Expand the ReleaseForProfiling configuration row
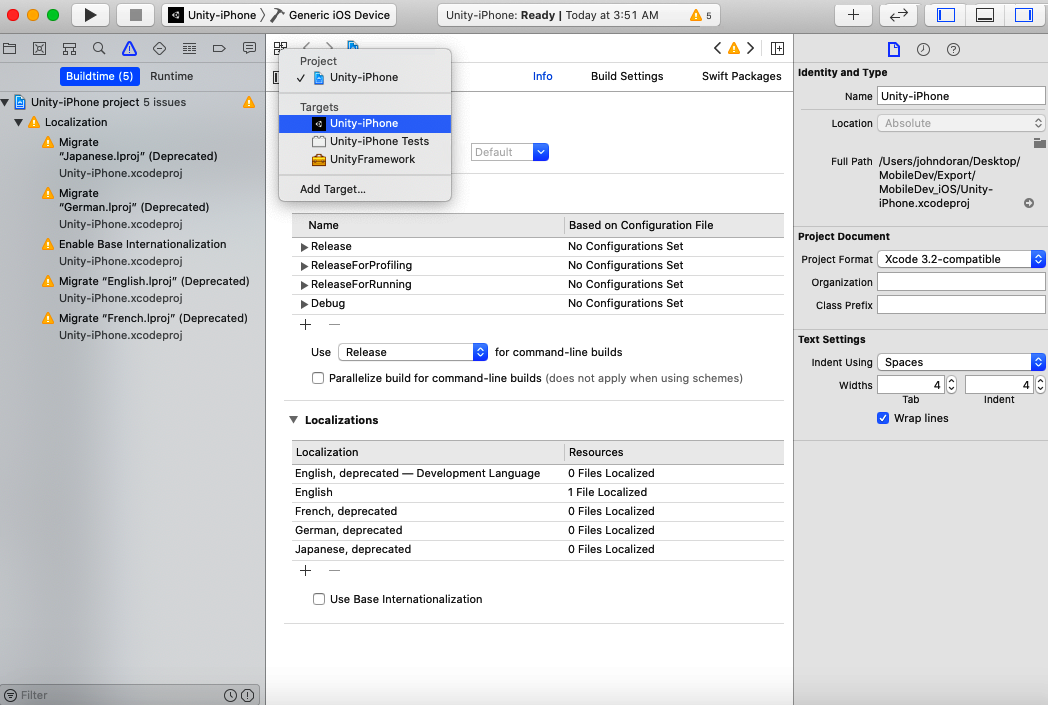 click(304, 266)
